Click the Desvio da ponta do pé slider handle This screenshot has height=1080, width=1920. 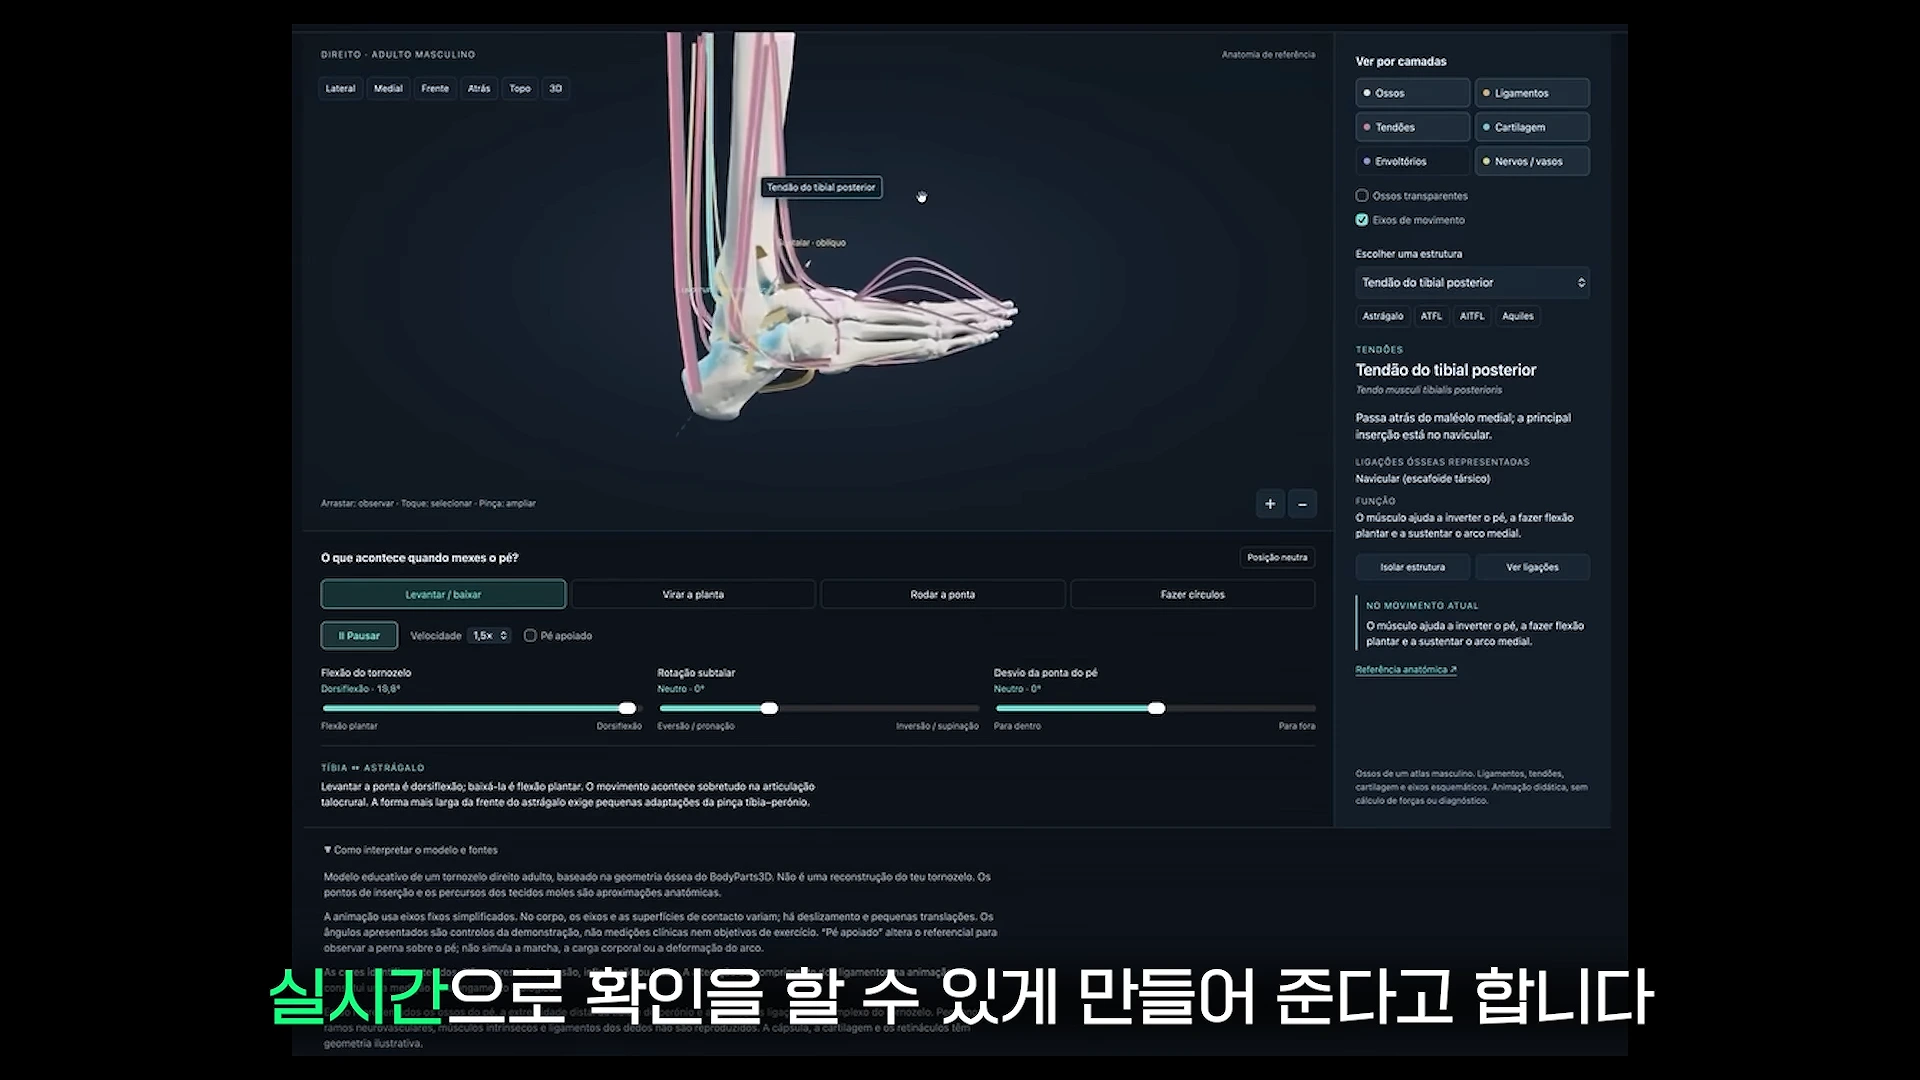pos(1157,708)
